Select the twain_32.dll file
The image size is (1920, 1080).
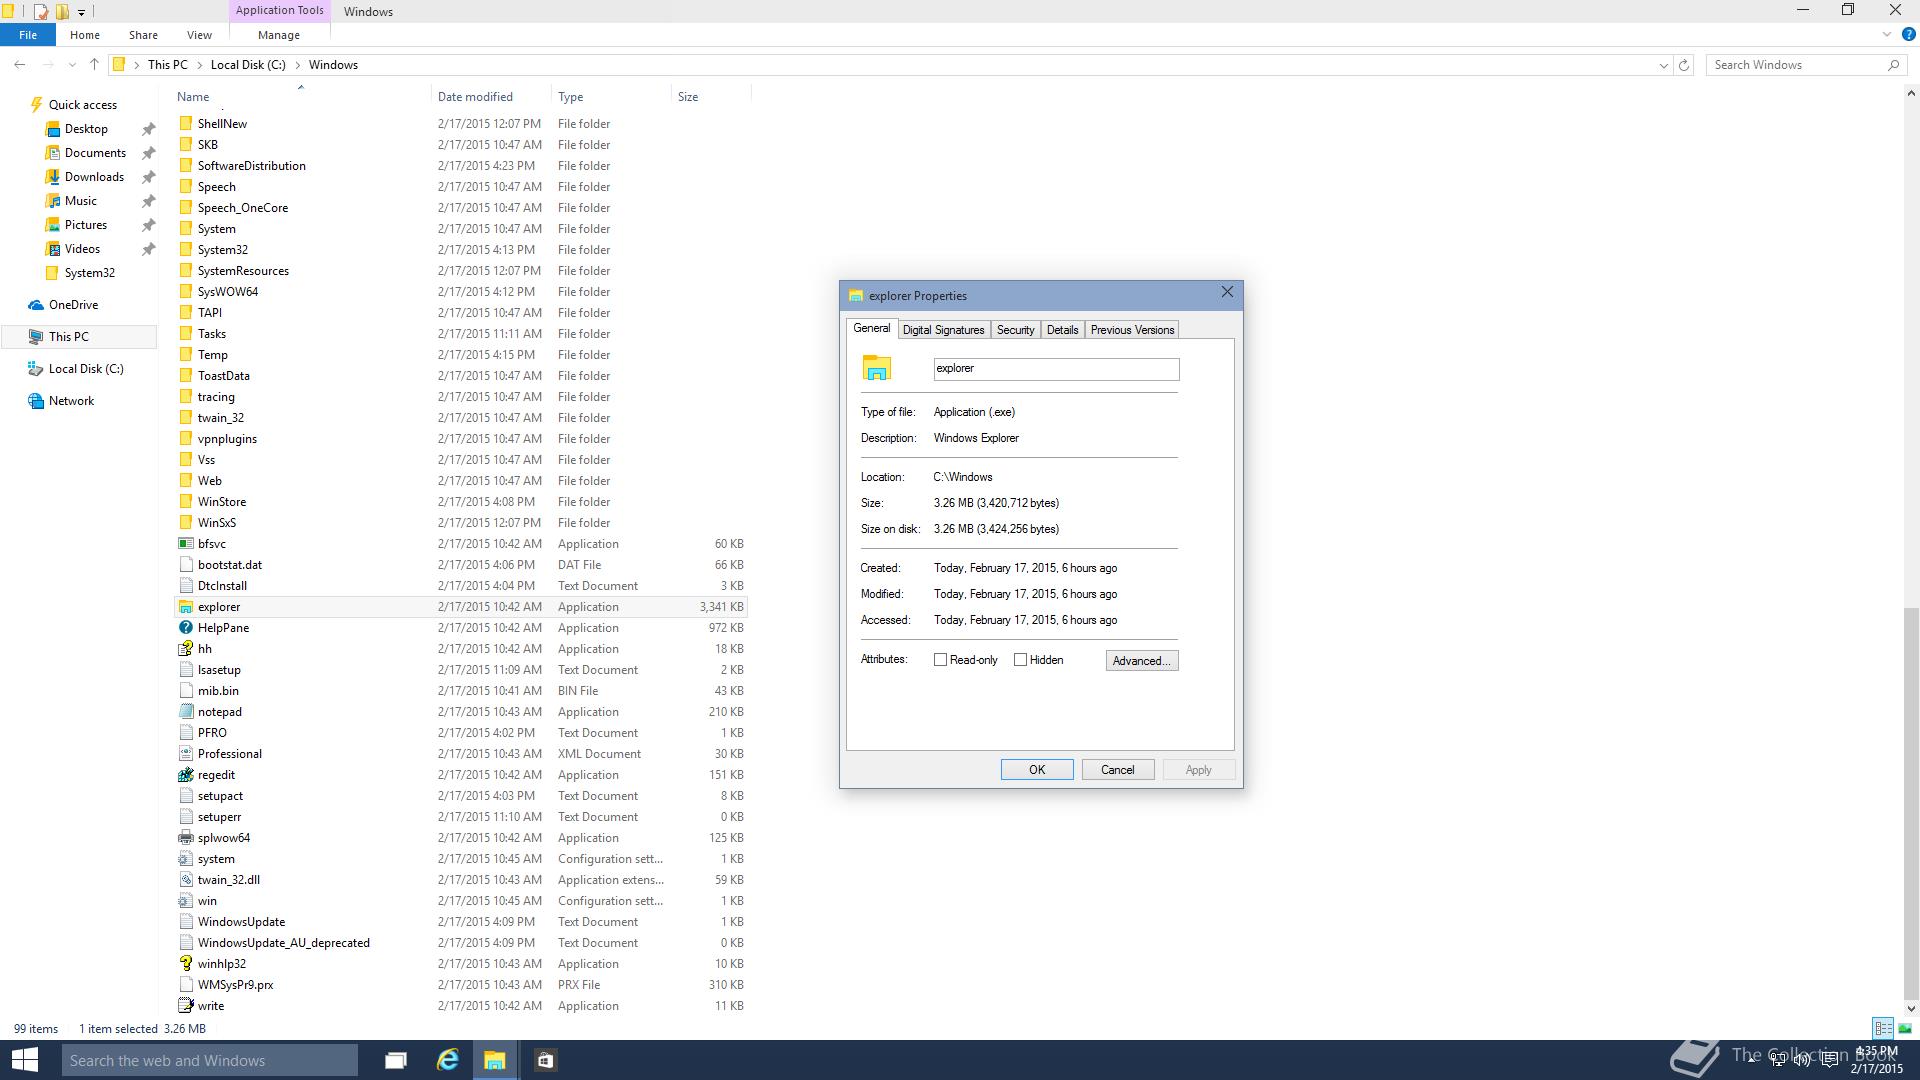coord(462,880)
